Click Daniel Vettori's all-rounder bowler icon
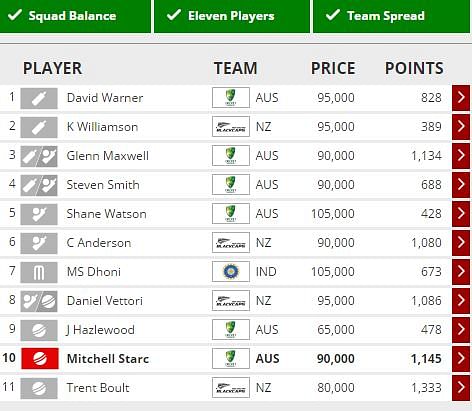 pos(39,301)
